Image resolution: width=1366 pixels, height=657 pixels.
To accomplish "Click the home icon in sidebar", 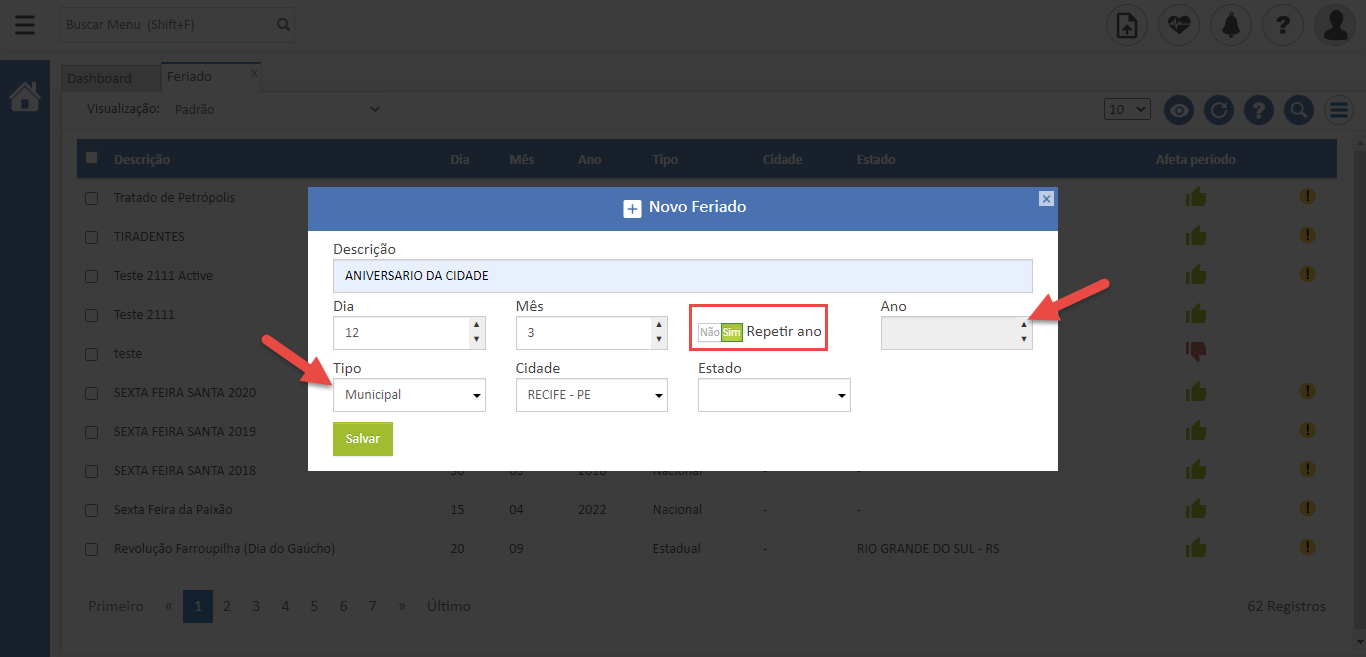I will [x=25, y=97].
